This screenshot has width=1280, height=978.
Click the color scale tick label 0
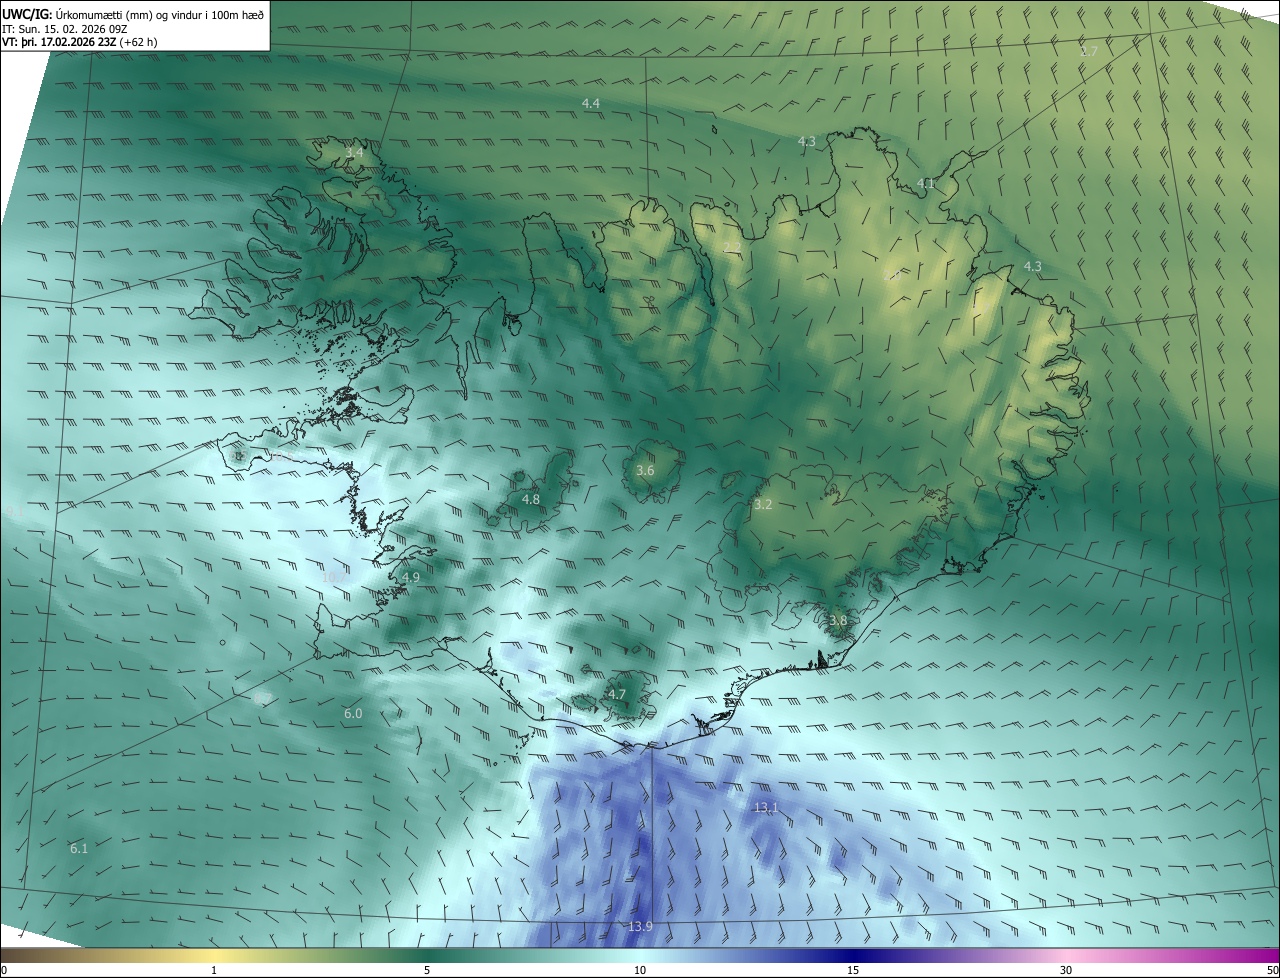coord(4,970)
